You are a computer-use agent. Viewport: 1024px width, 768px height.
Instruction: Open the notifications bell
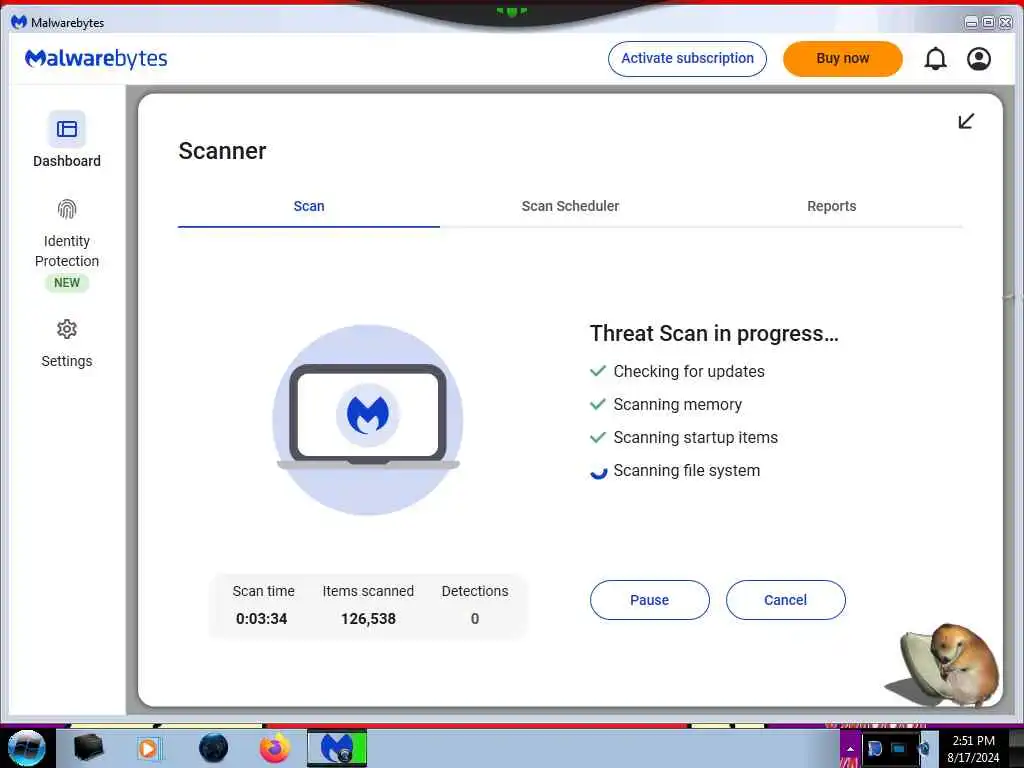pyautogui.click(x=935, y=59)
